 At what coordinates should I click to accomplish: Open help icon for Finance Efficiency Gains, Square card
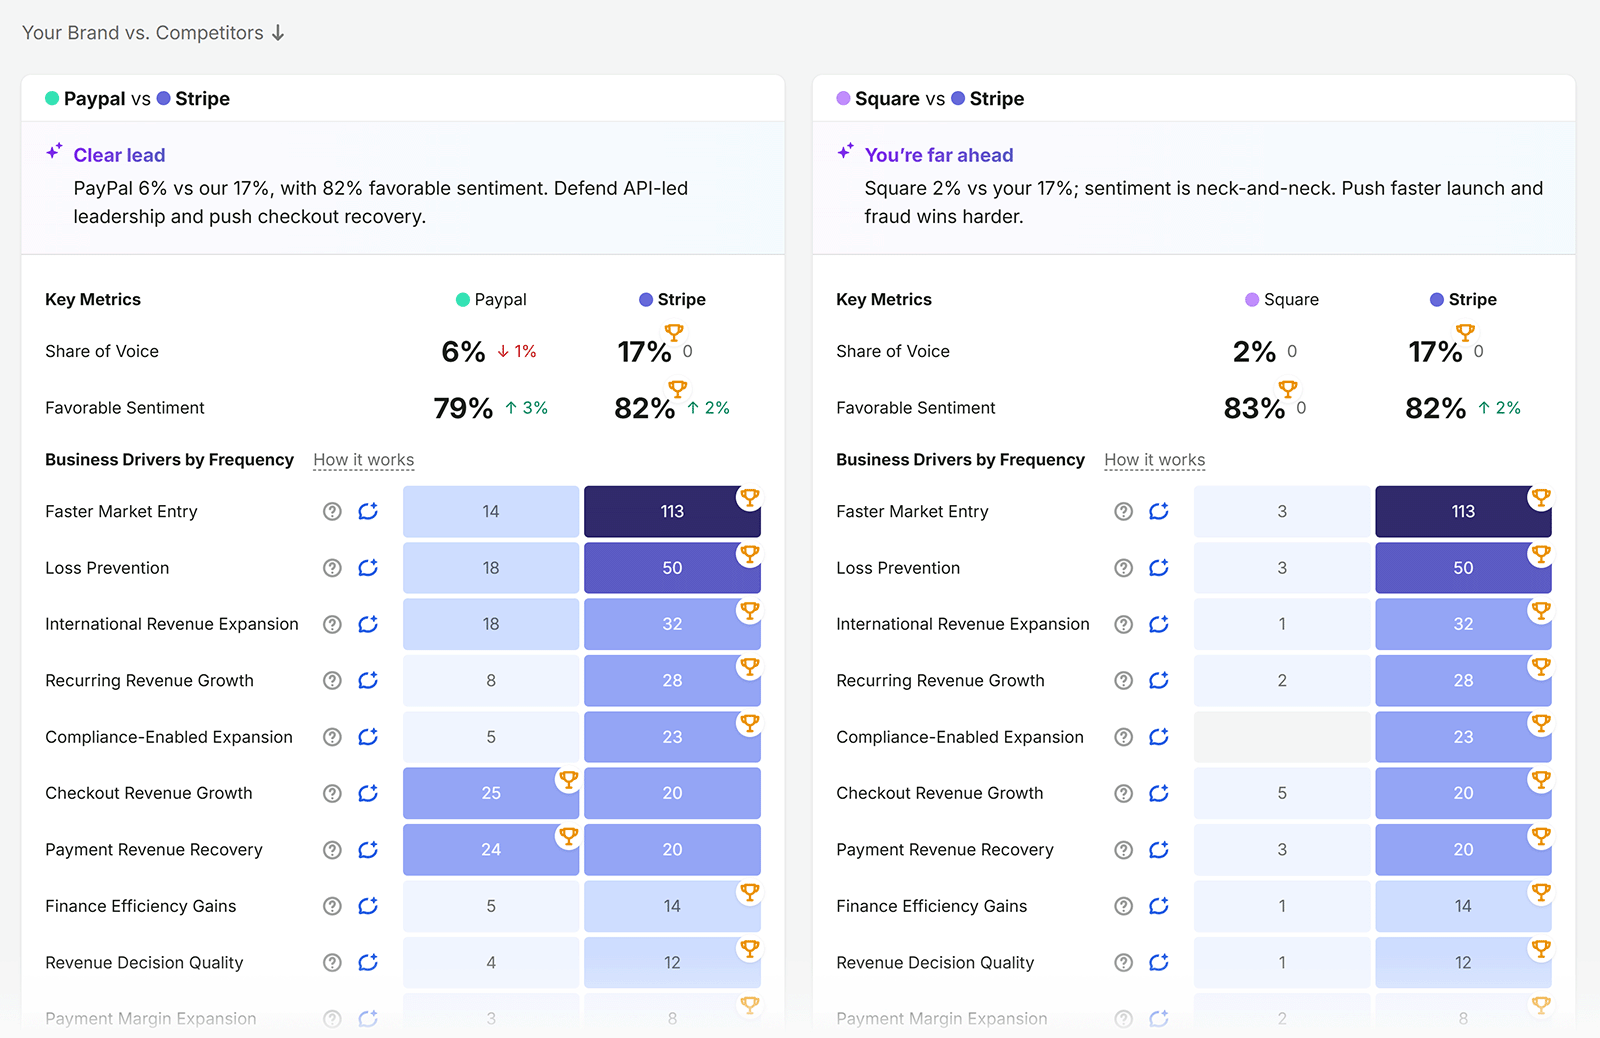[x=1124, y=906]
